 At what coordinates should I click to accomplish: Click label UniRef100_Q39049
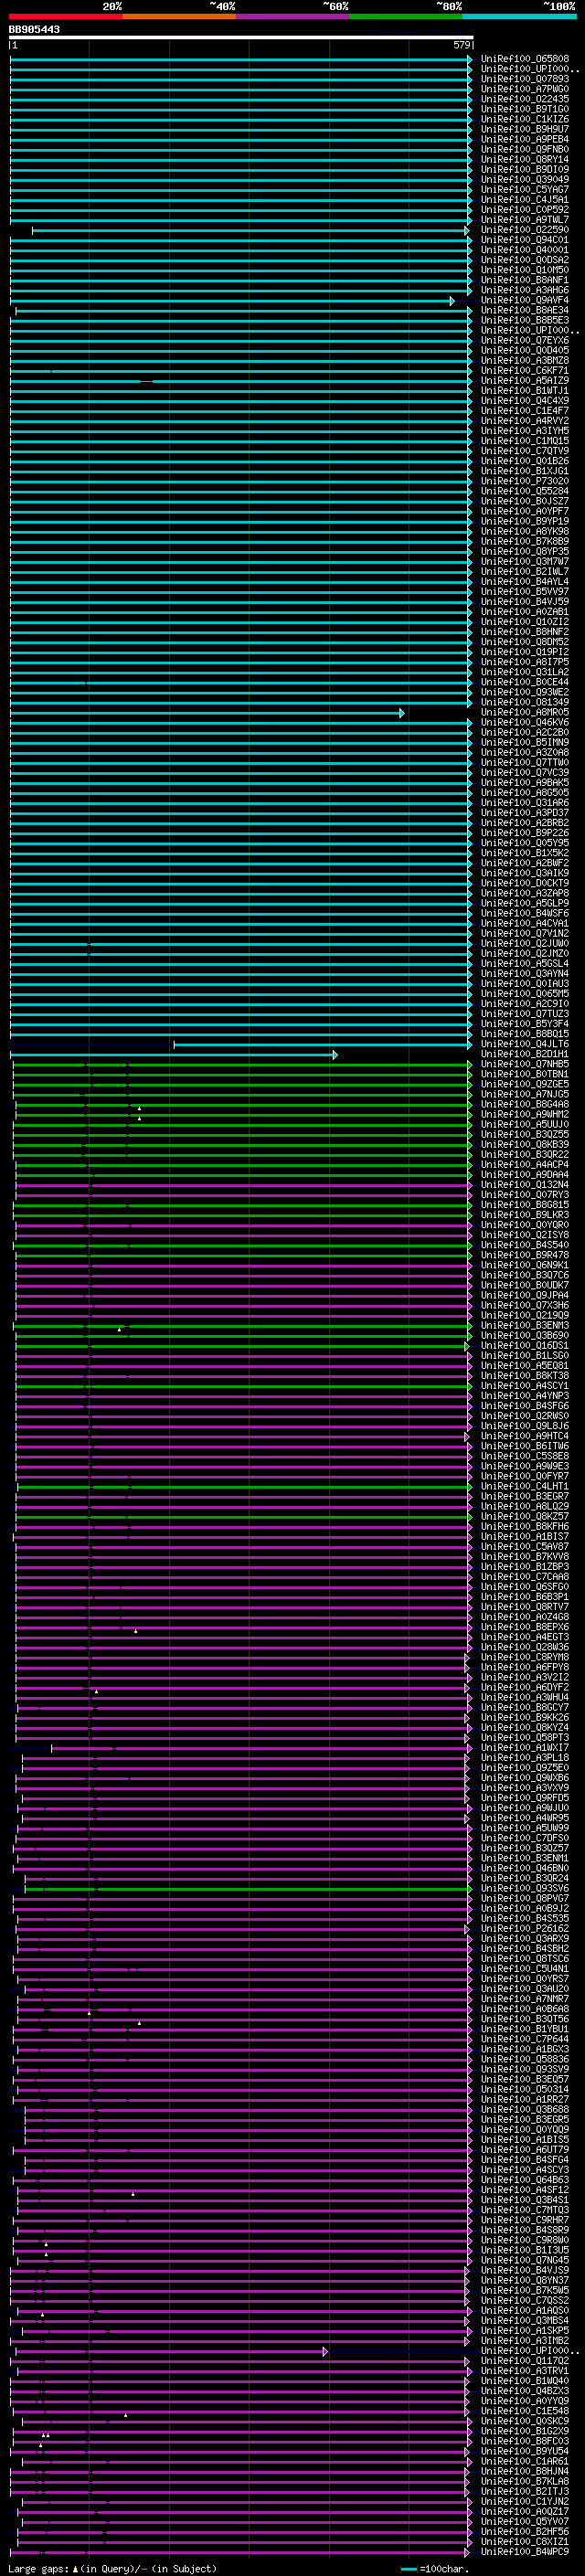[525, 180]
